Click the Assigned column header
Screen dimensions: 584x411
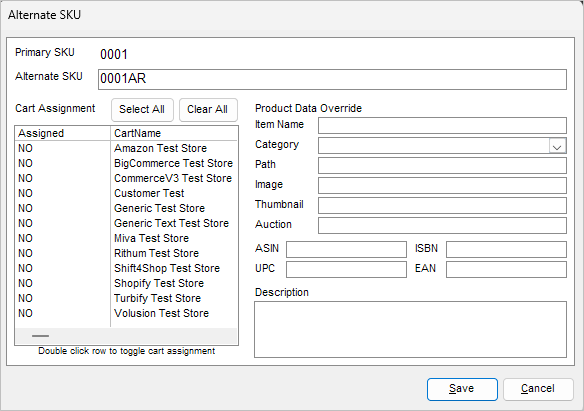(63, 133)
